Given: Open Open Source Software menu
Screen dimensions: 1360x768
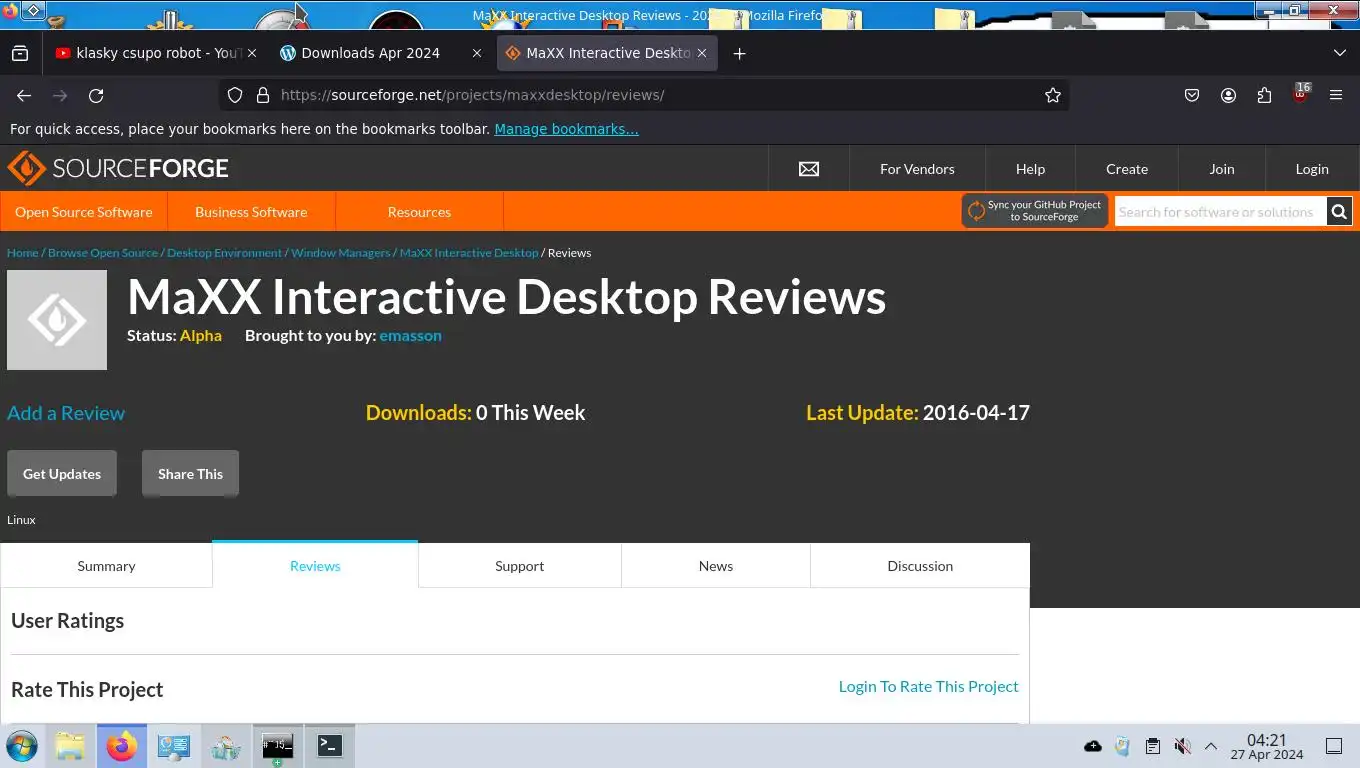Looking at the screenshot, I should tap(84, 212).
